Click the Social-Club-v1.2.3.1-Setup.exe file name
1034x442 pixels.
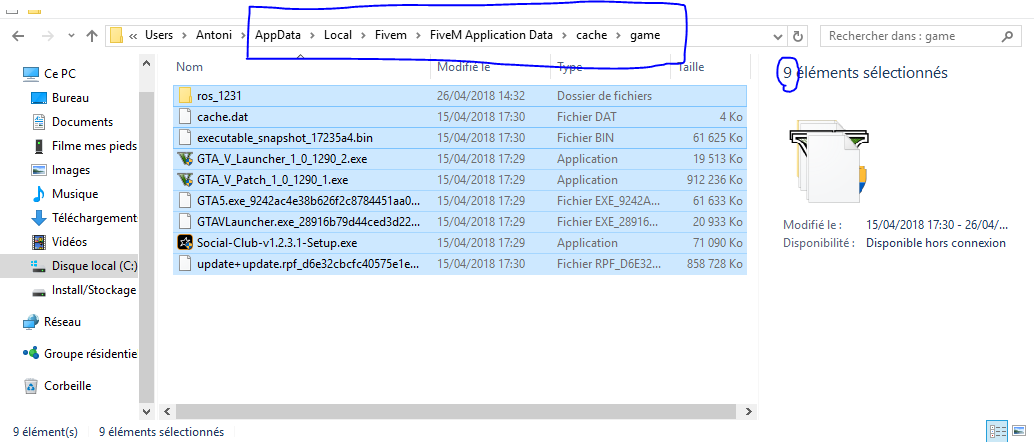point(277,243)
